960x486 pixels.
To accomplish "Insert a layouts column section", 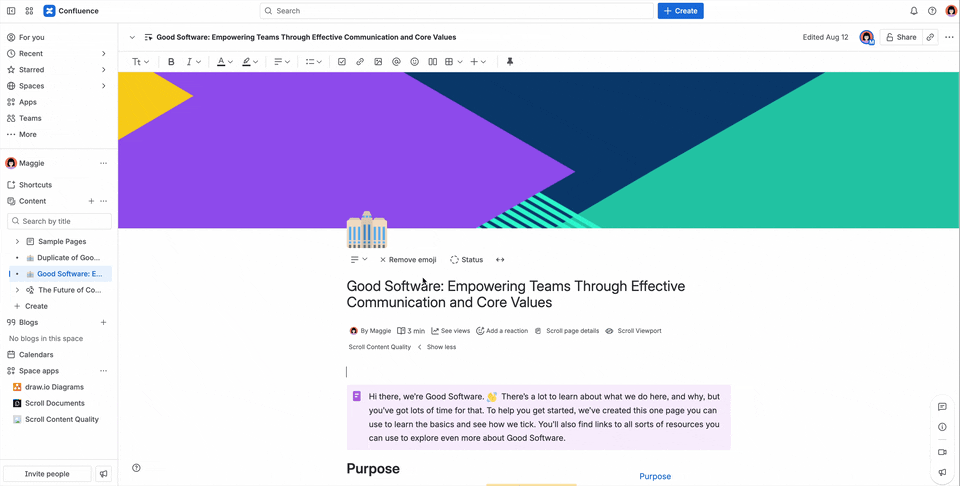I will click(x=432, y=62).
